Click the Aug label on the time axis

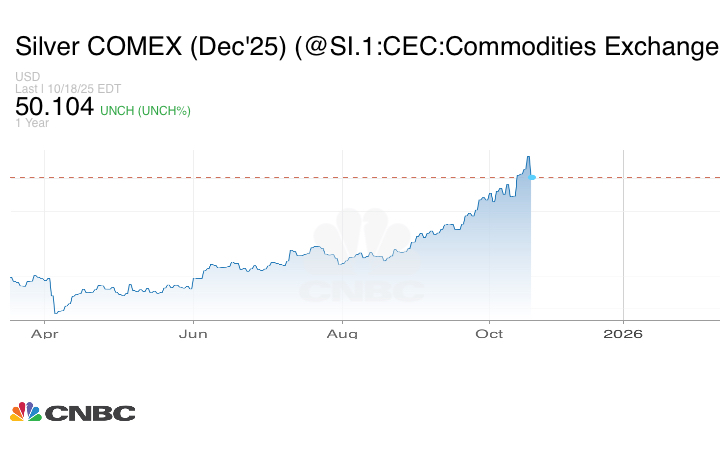tap(343, 333)
